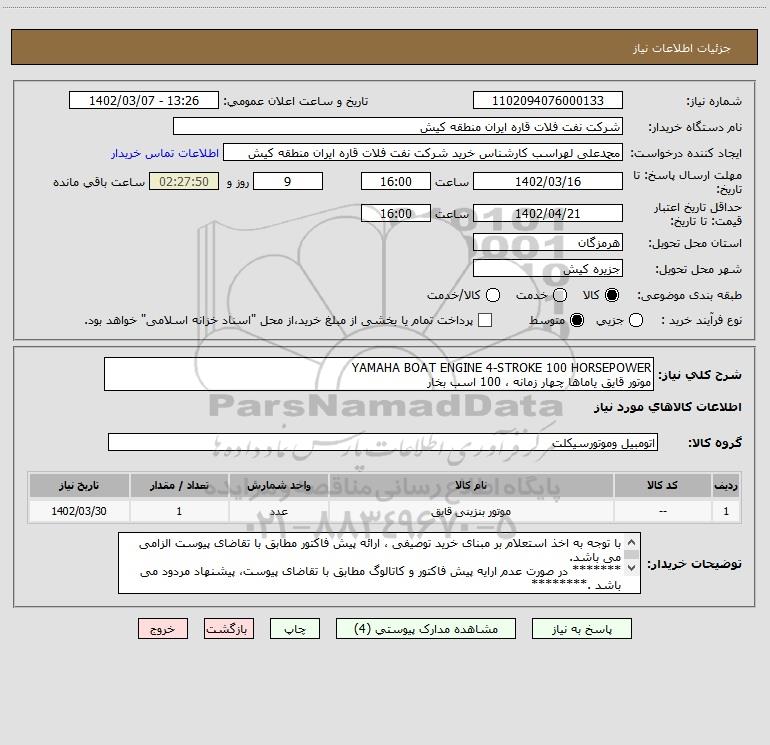This screenshot has height=745, width=770.
Task: Click the نام کالا column header
Action: point(471,485)
